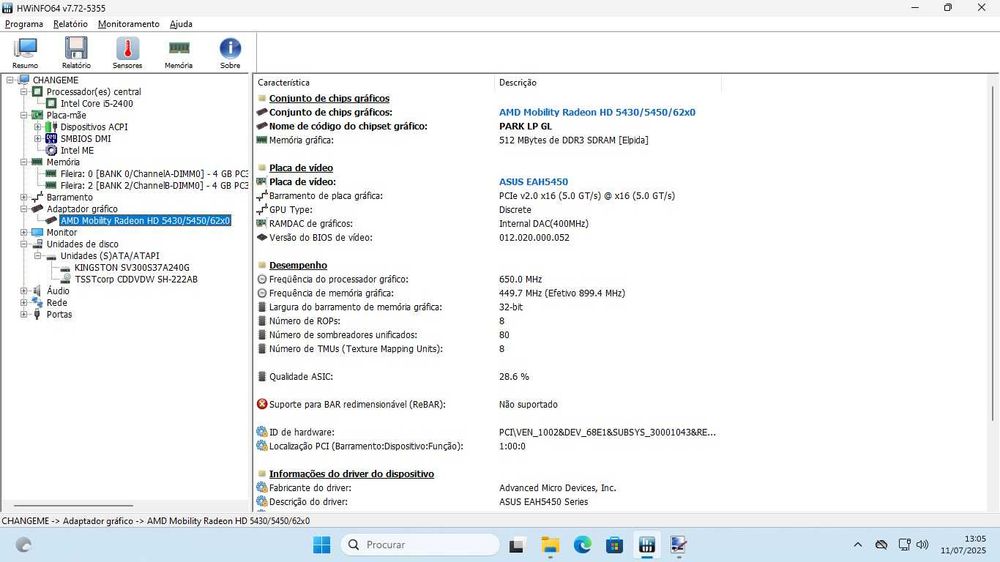Screen dimensions: 1000x562
Task: Select TSSTcorp CDDVDW SH-222AB drive
Action: 136,279
